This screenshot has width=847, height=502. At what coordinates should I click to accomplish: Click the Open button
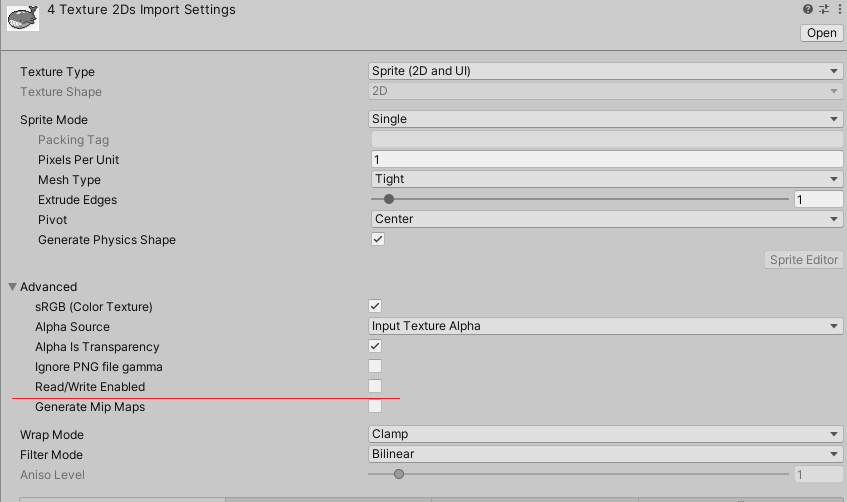click(822, 33)
